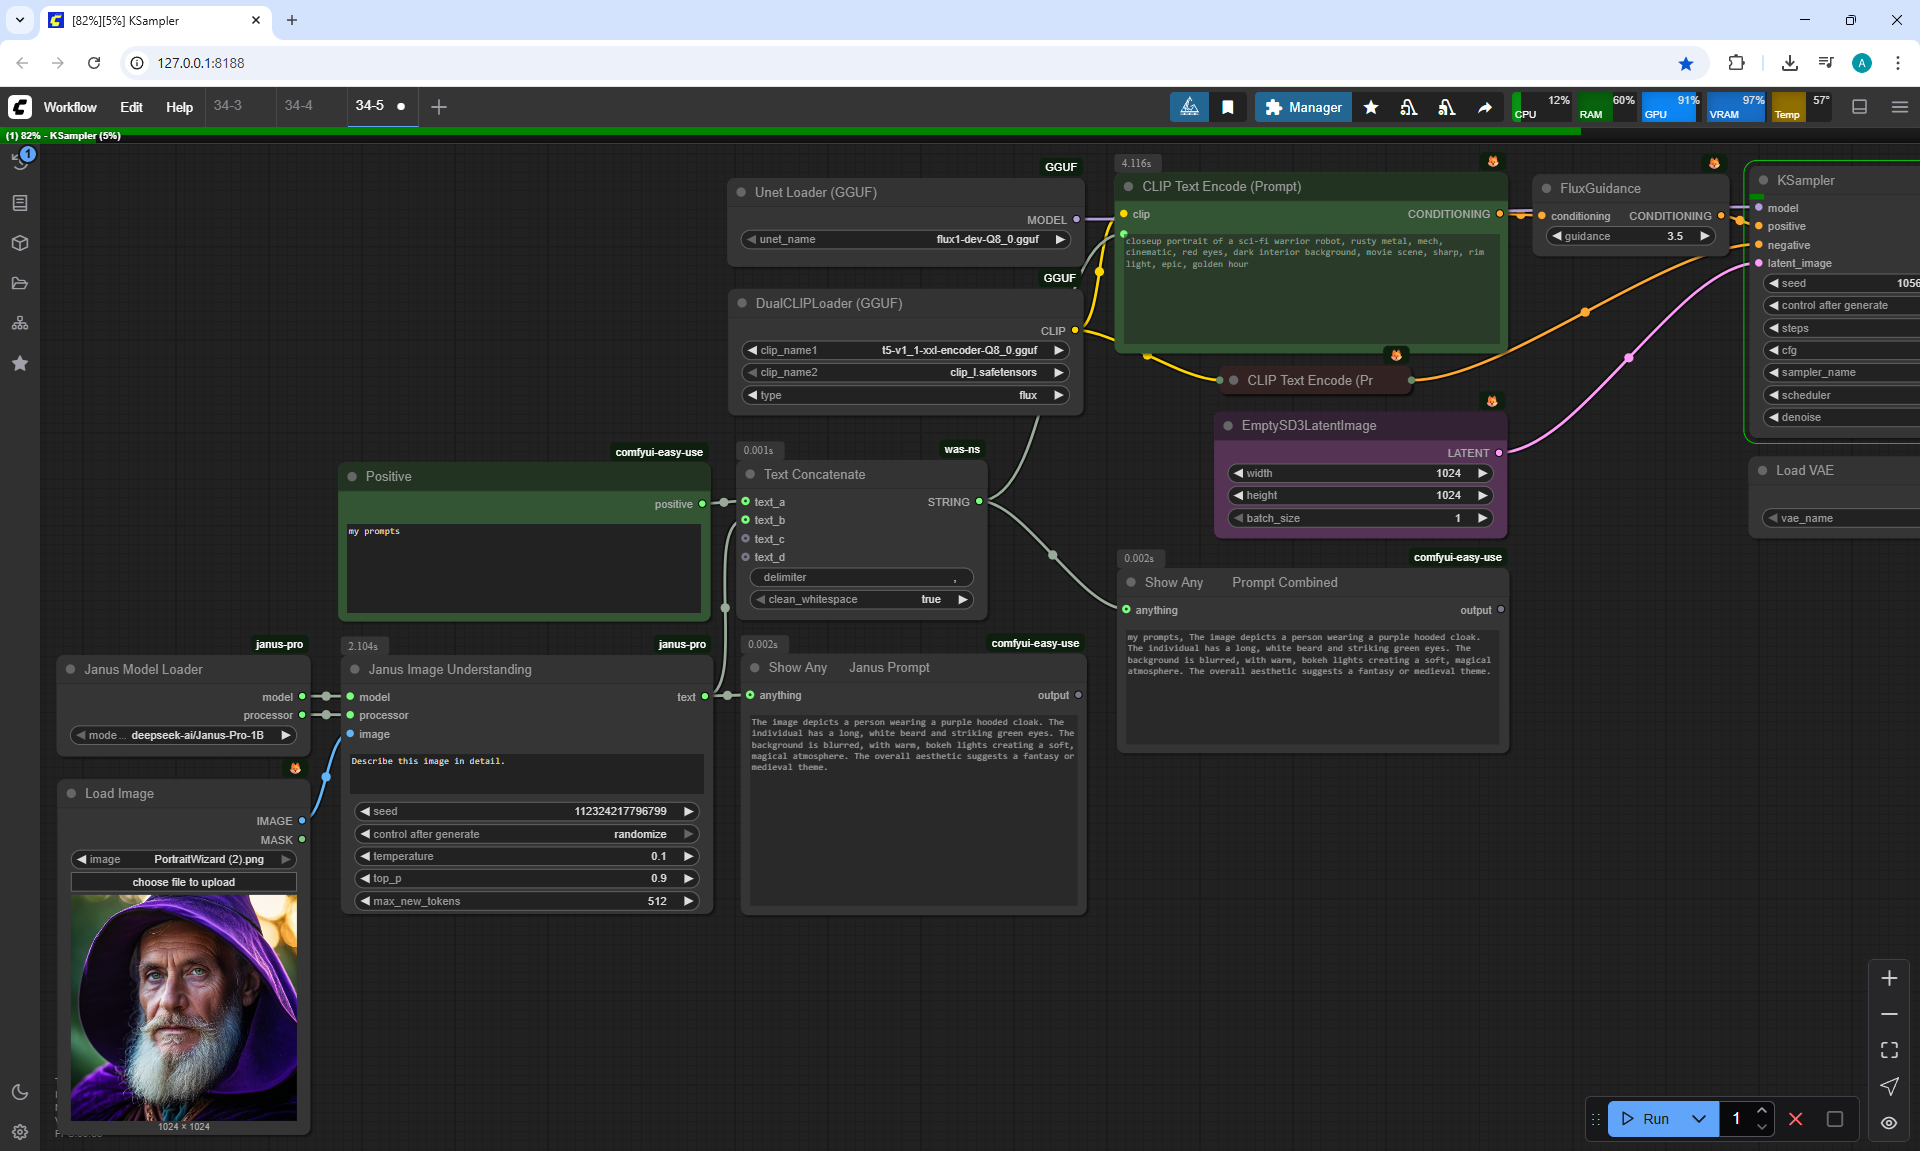The width and height of the screenshot is (1920, 1151).
Task: Open the queue history sidebar icon
Action: pyautogui.click(x=20, y=160)
